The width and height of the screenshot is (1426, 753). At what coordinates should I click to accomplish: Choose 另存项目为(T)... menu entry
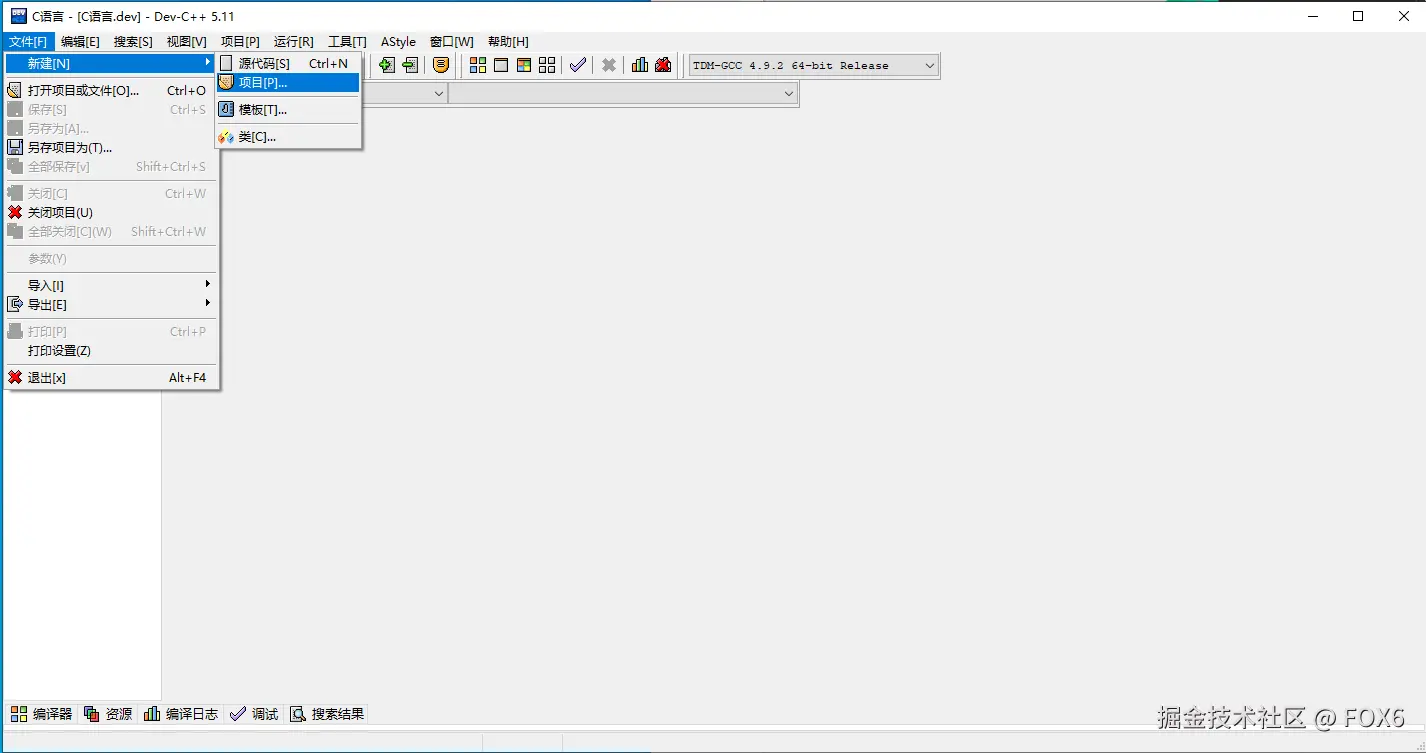pos(112,147)
